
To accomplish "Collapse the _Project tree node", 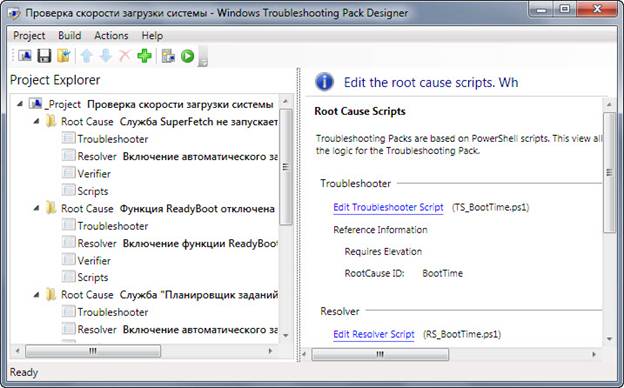I will coord(20,104).
